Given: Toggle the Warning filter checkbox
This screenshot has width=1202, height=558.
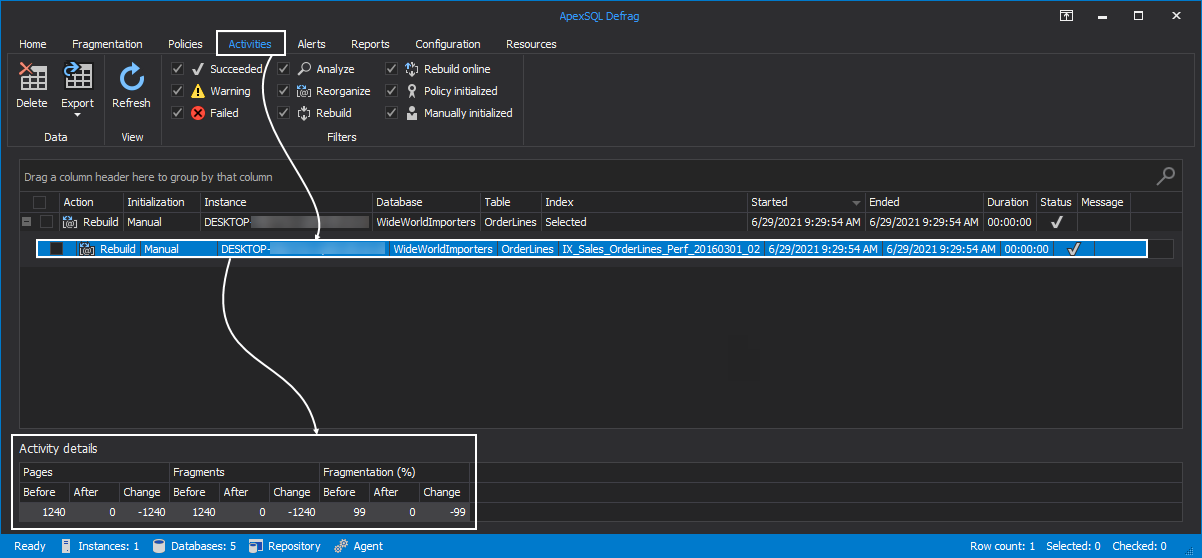Looking at the screenshot, I should pyautogui.click(x=177, y=91).
